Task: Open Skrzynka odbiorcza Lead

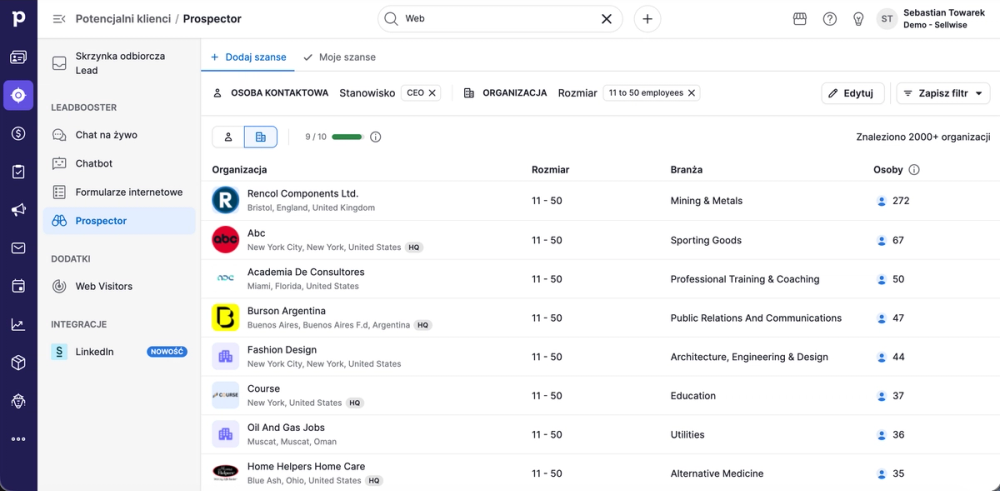Action: coord(119,63)
